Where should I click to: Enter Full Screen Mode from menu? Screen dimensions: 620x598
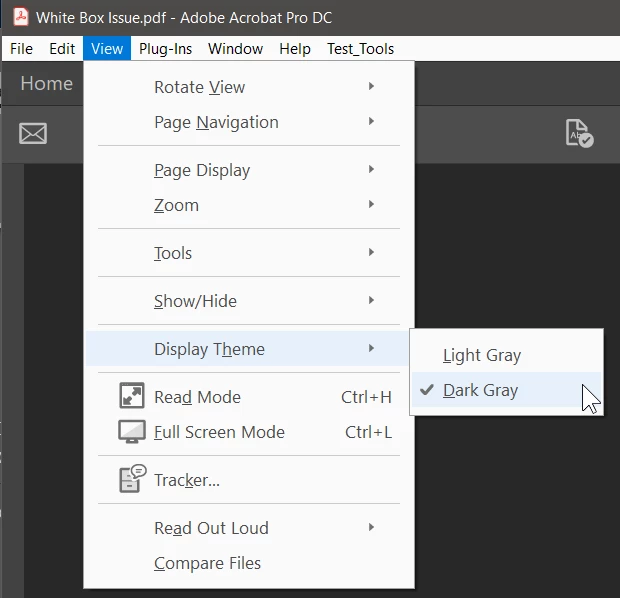249,432
